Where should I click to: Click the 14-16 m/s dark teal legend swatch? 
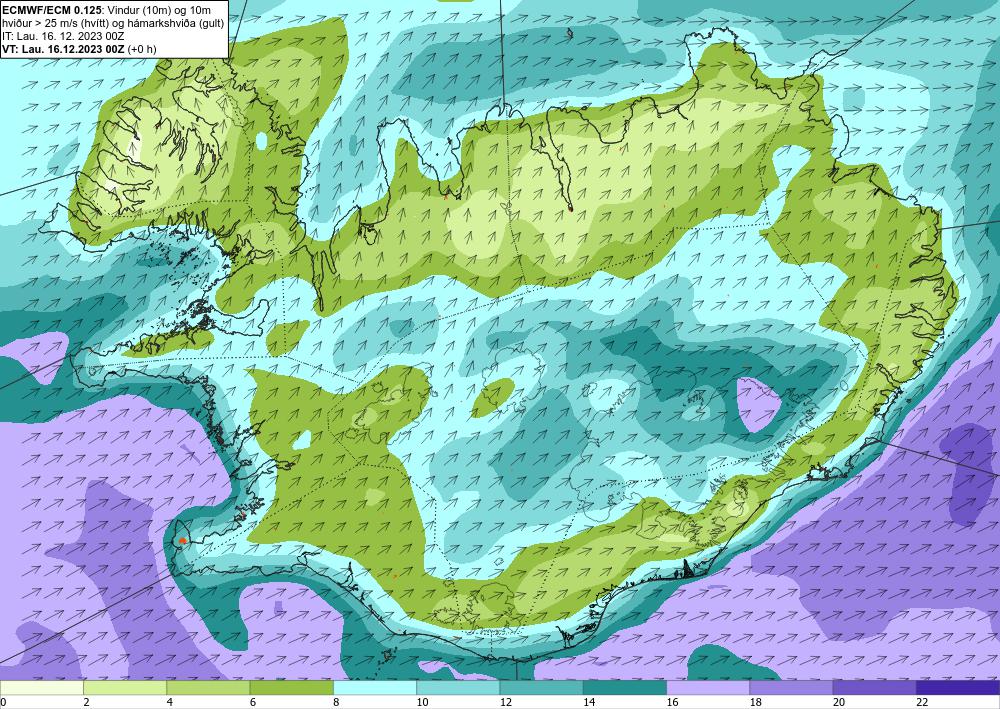(625, 687)
